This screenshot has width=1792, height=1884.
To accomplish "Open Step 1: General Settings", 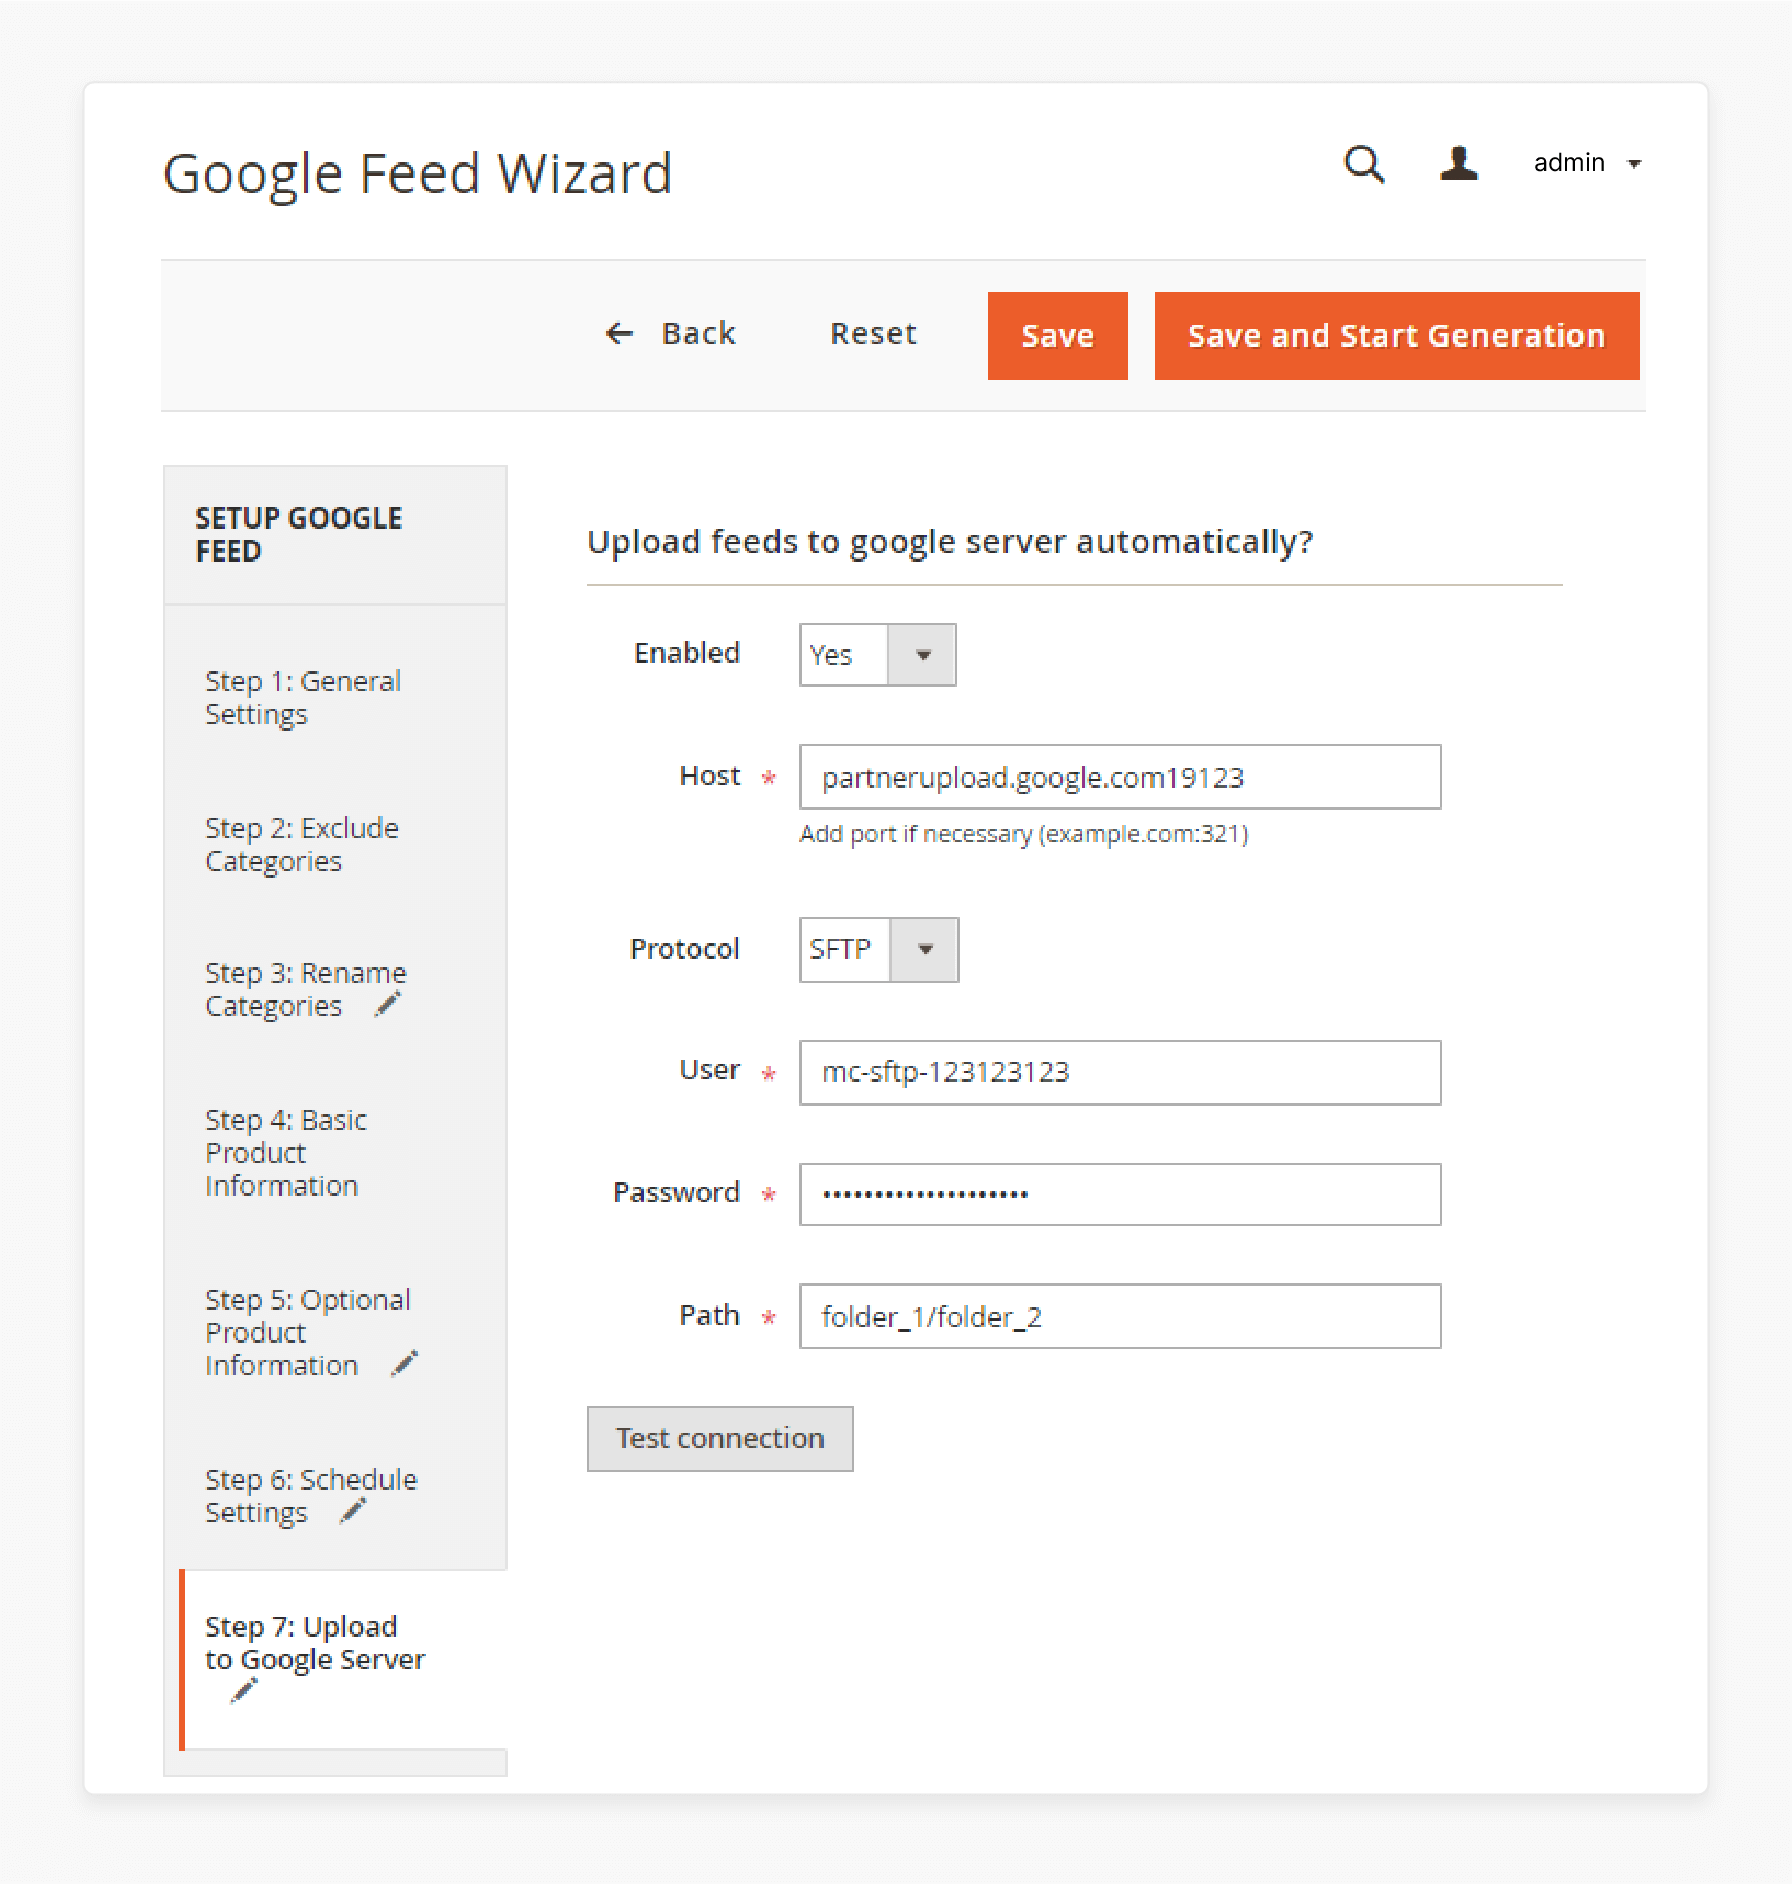I will [302, 697].
